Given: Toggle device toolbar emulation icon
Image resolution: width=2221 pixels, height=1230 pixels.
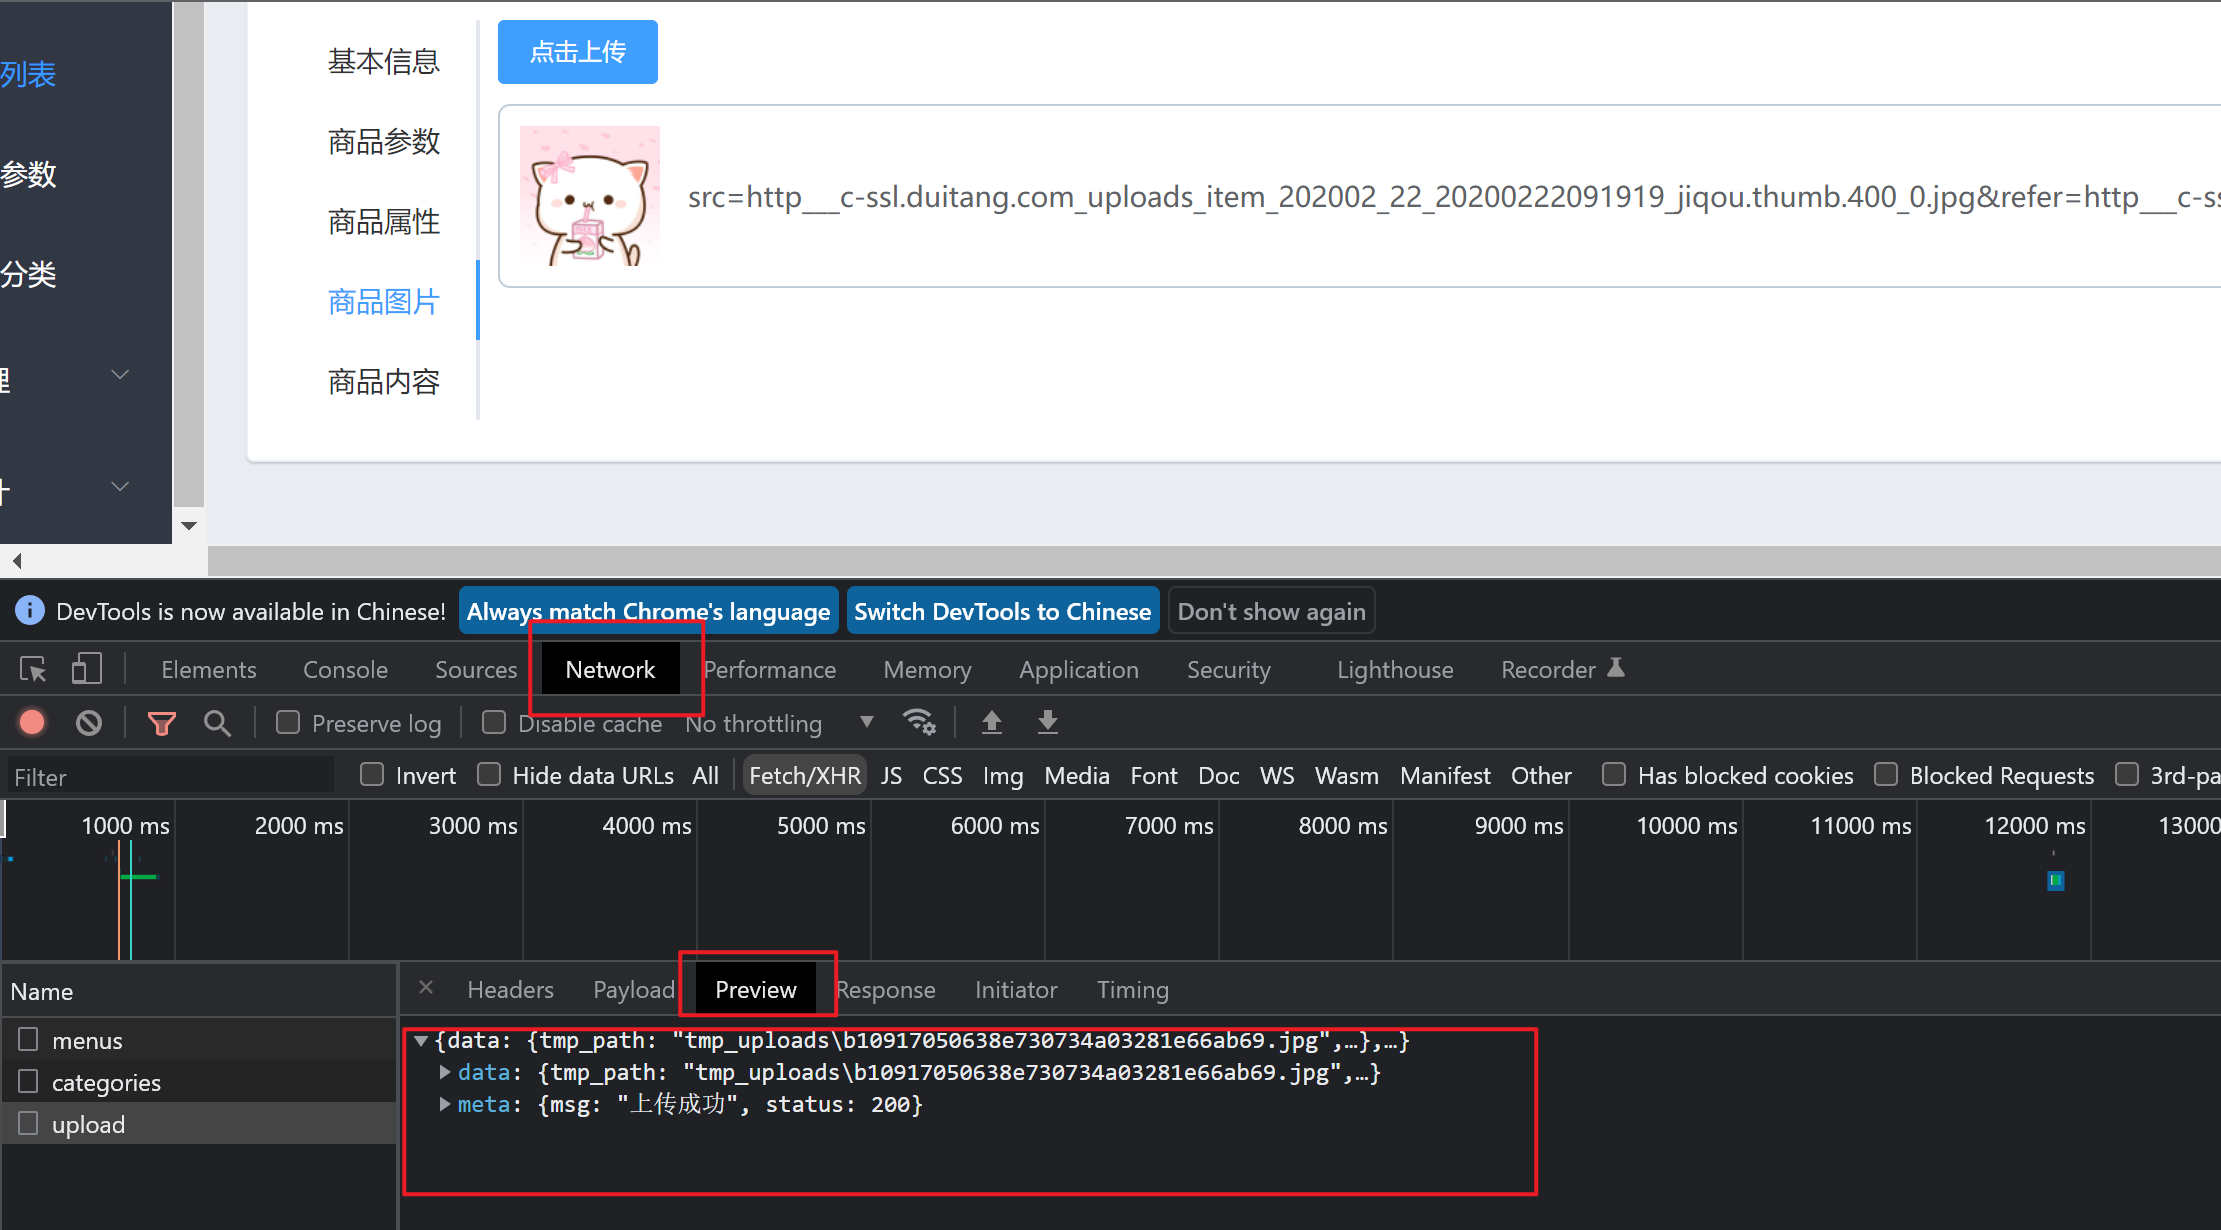Looking at the screenshot, I should [87, 668].
